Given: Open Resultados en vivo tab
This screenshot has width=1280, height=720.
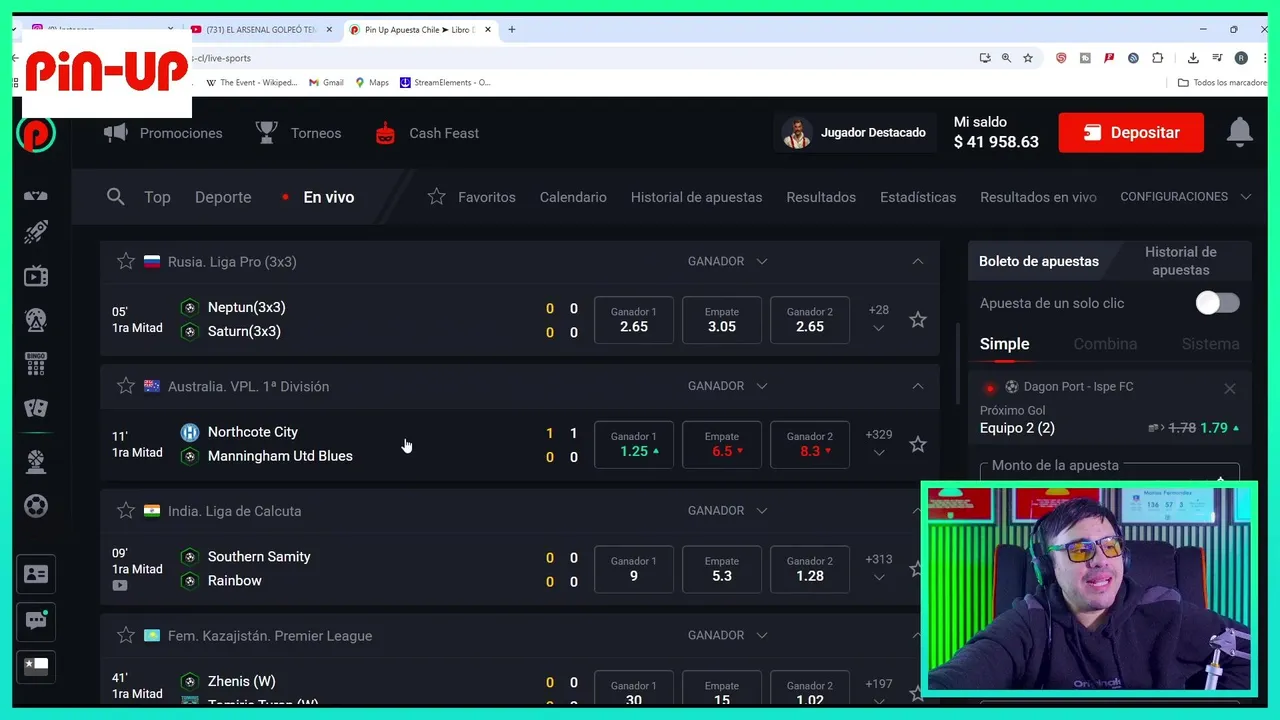Looking at the screenshot, I should pyautogui.click(x=1038, y=197).
